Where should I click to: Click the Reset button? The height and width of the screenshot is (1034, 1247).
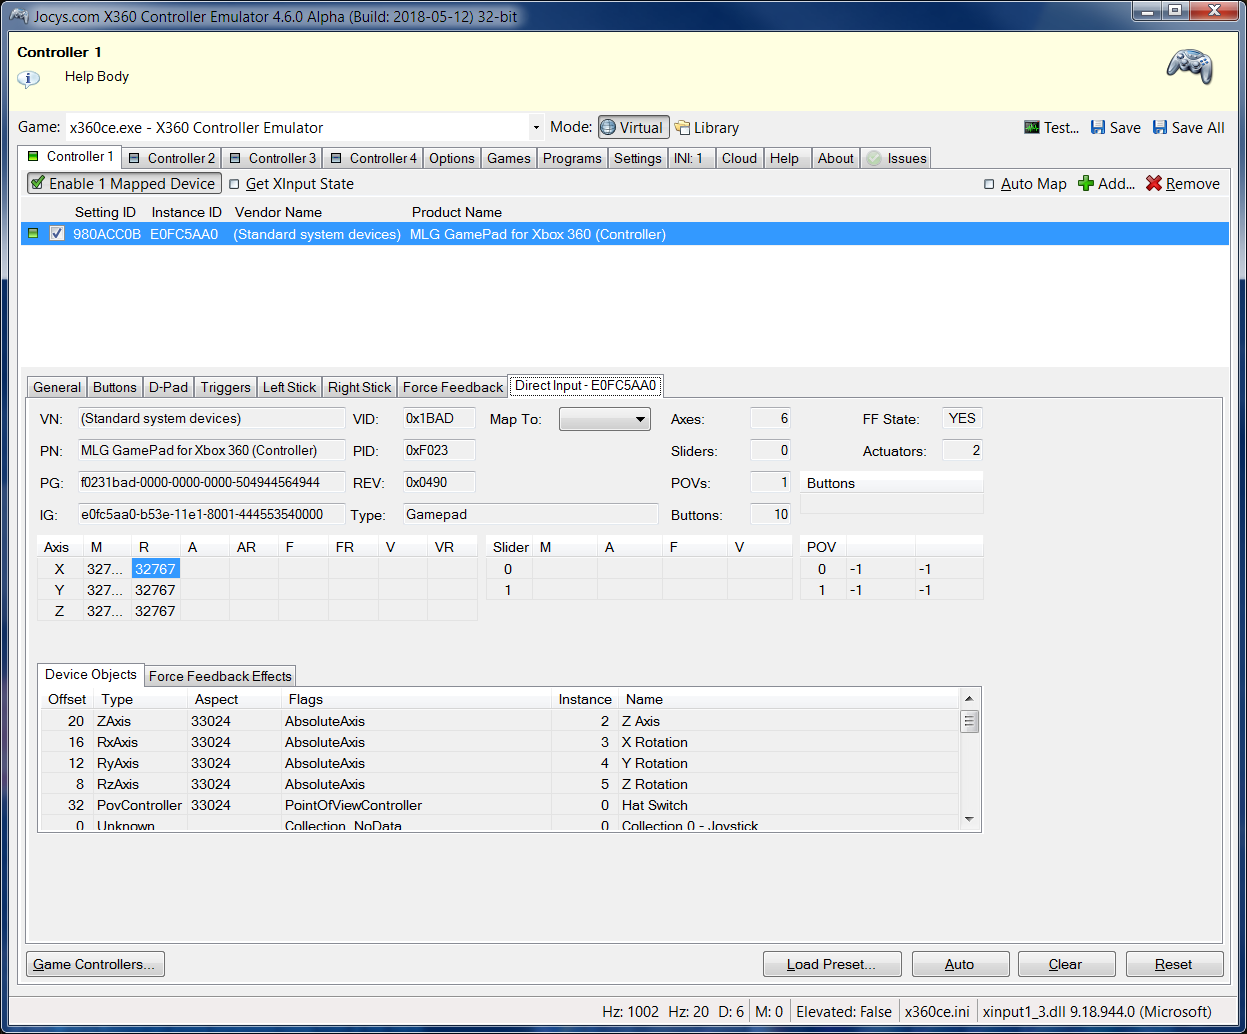(1174, 964)
